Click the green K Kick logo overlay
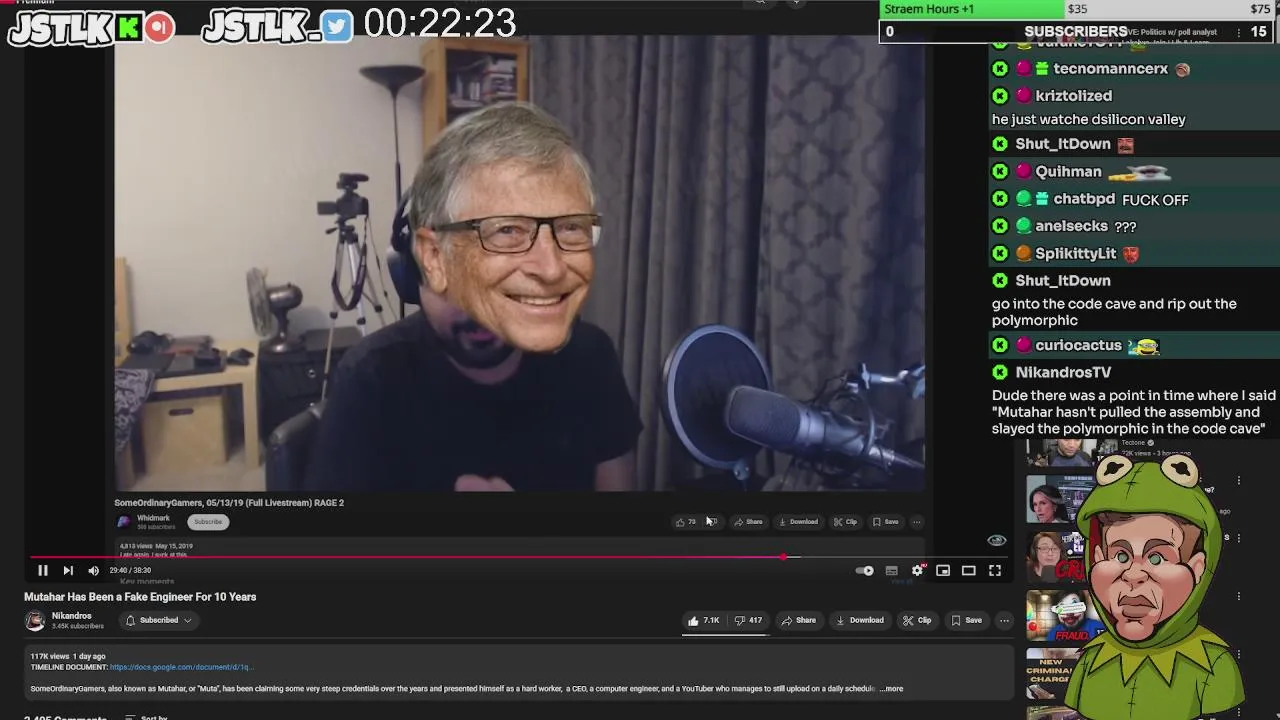1280x720 pixels. click(x=129, y=27)
